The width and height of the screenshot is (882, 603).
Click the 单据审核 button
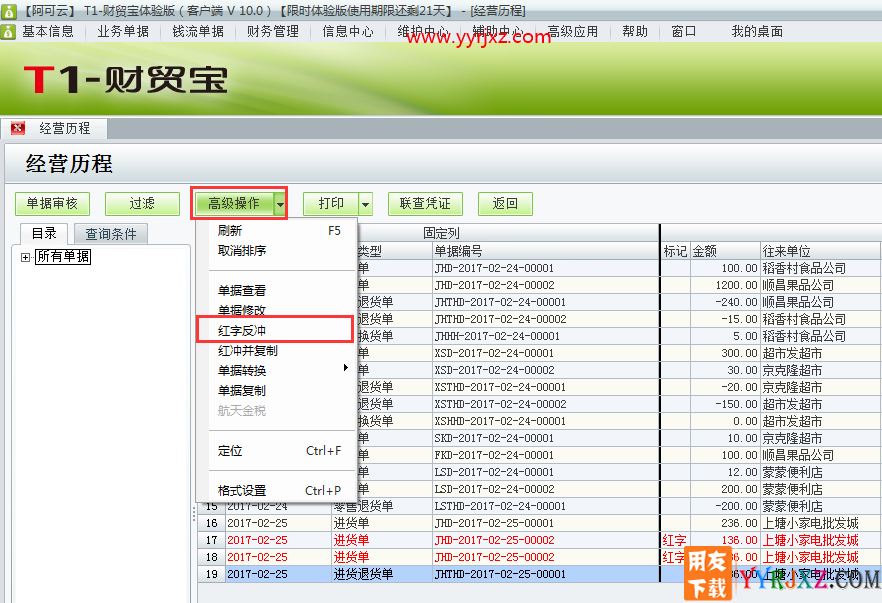pos(52,204)
